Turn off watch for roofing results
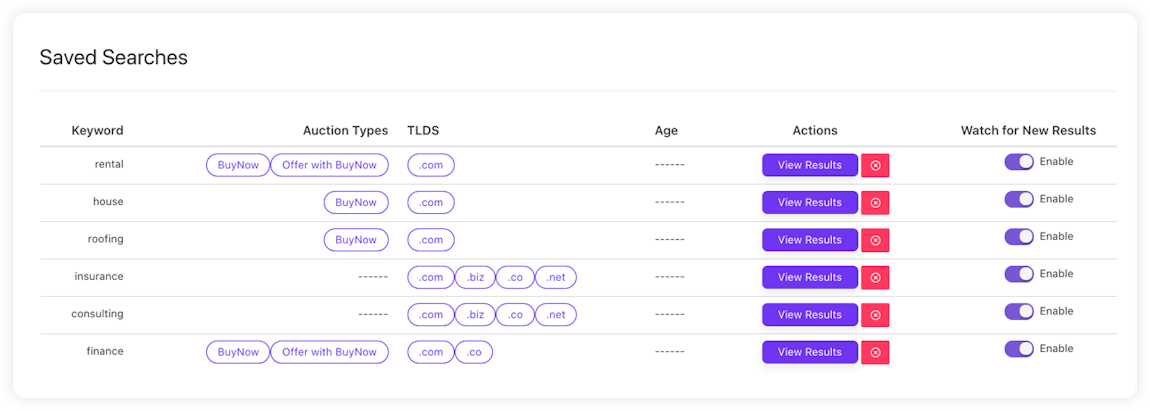1150x411 pixels. coord(1019,237)
